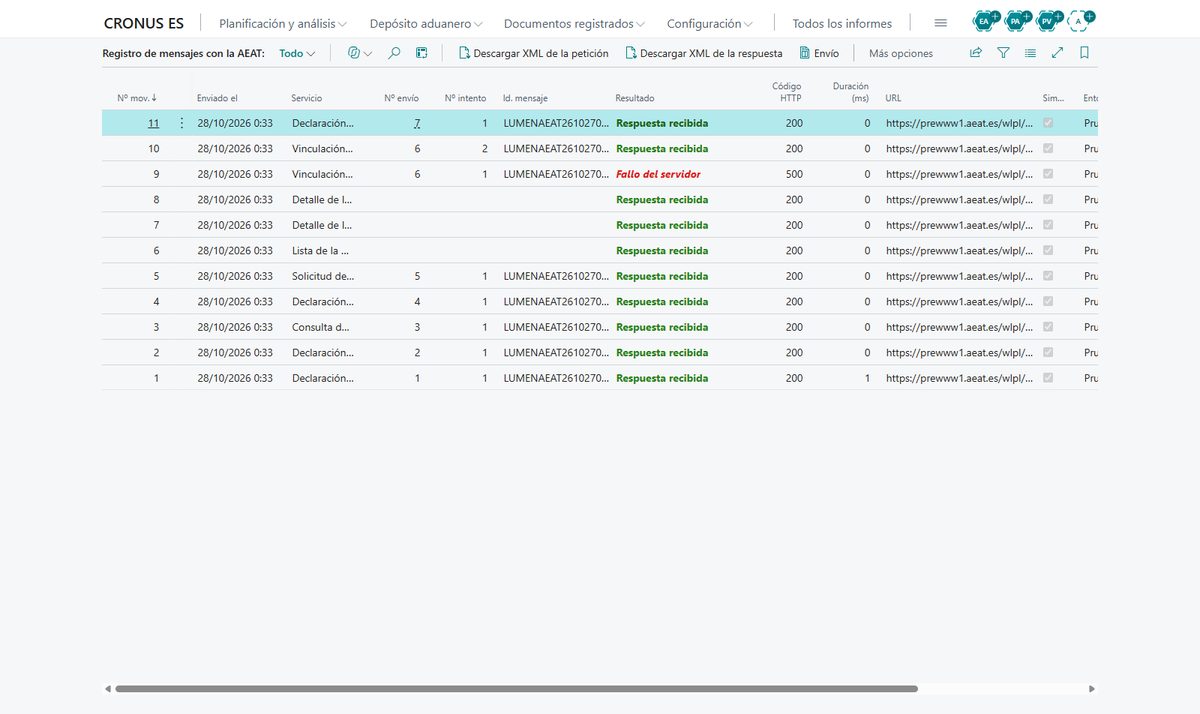Toggle the Sim checkbox in row 10
The height and width of the screenshot is (714, 1200).
pos(1048,149)
